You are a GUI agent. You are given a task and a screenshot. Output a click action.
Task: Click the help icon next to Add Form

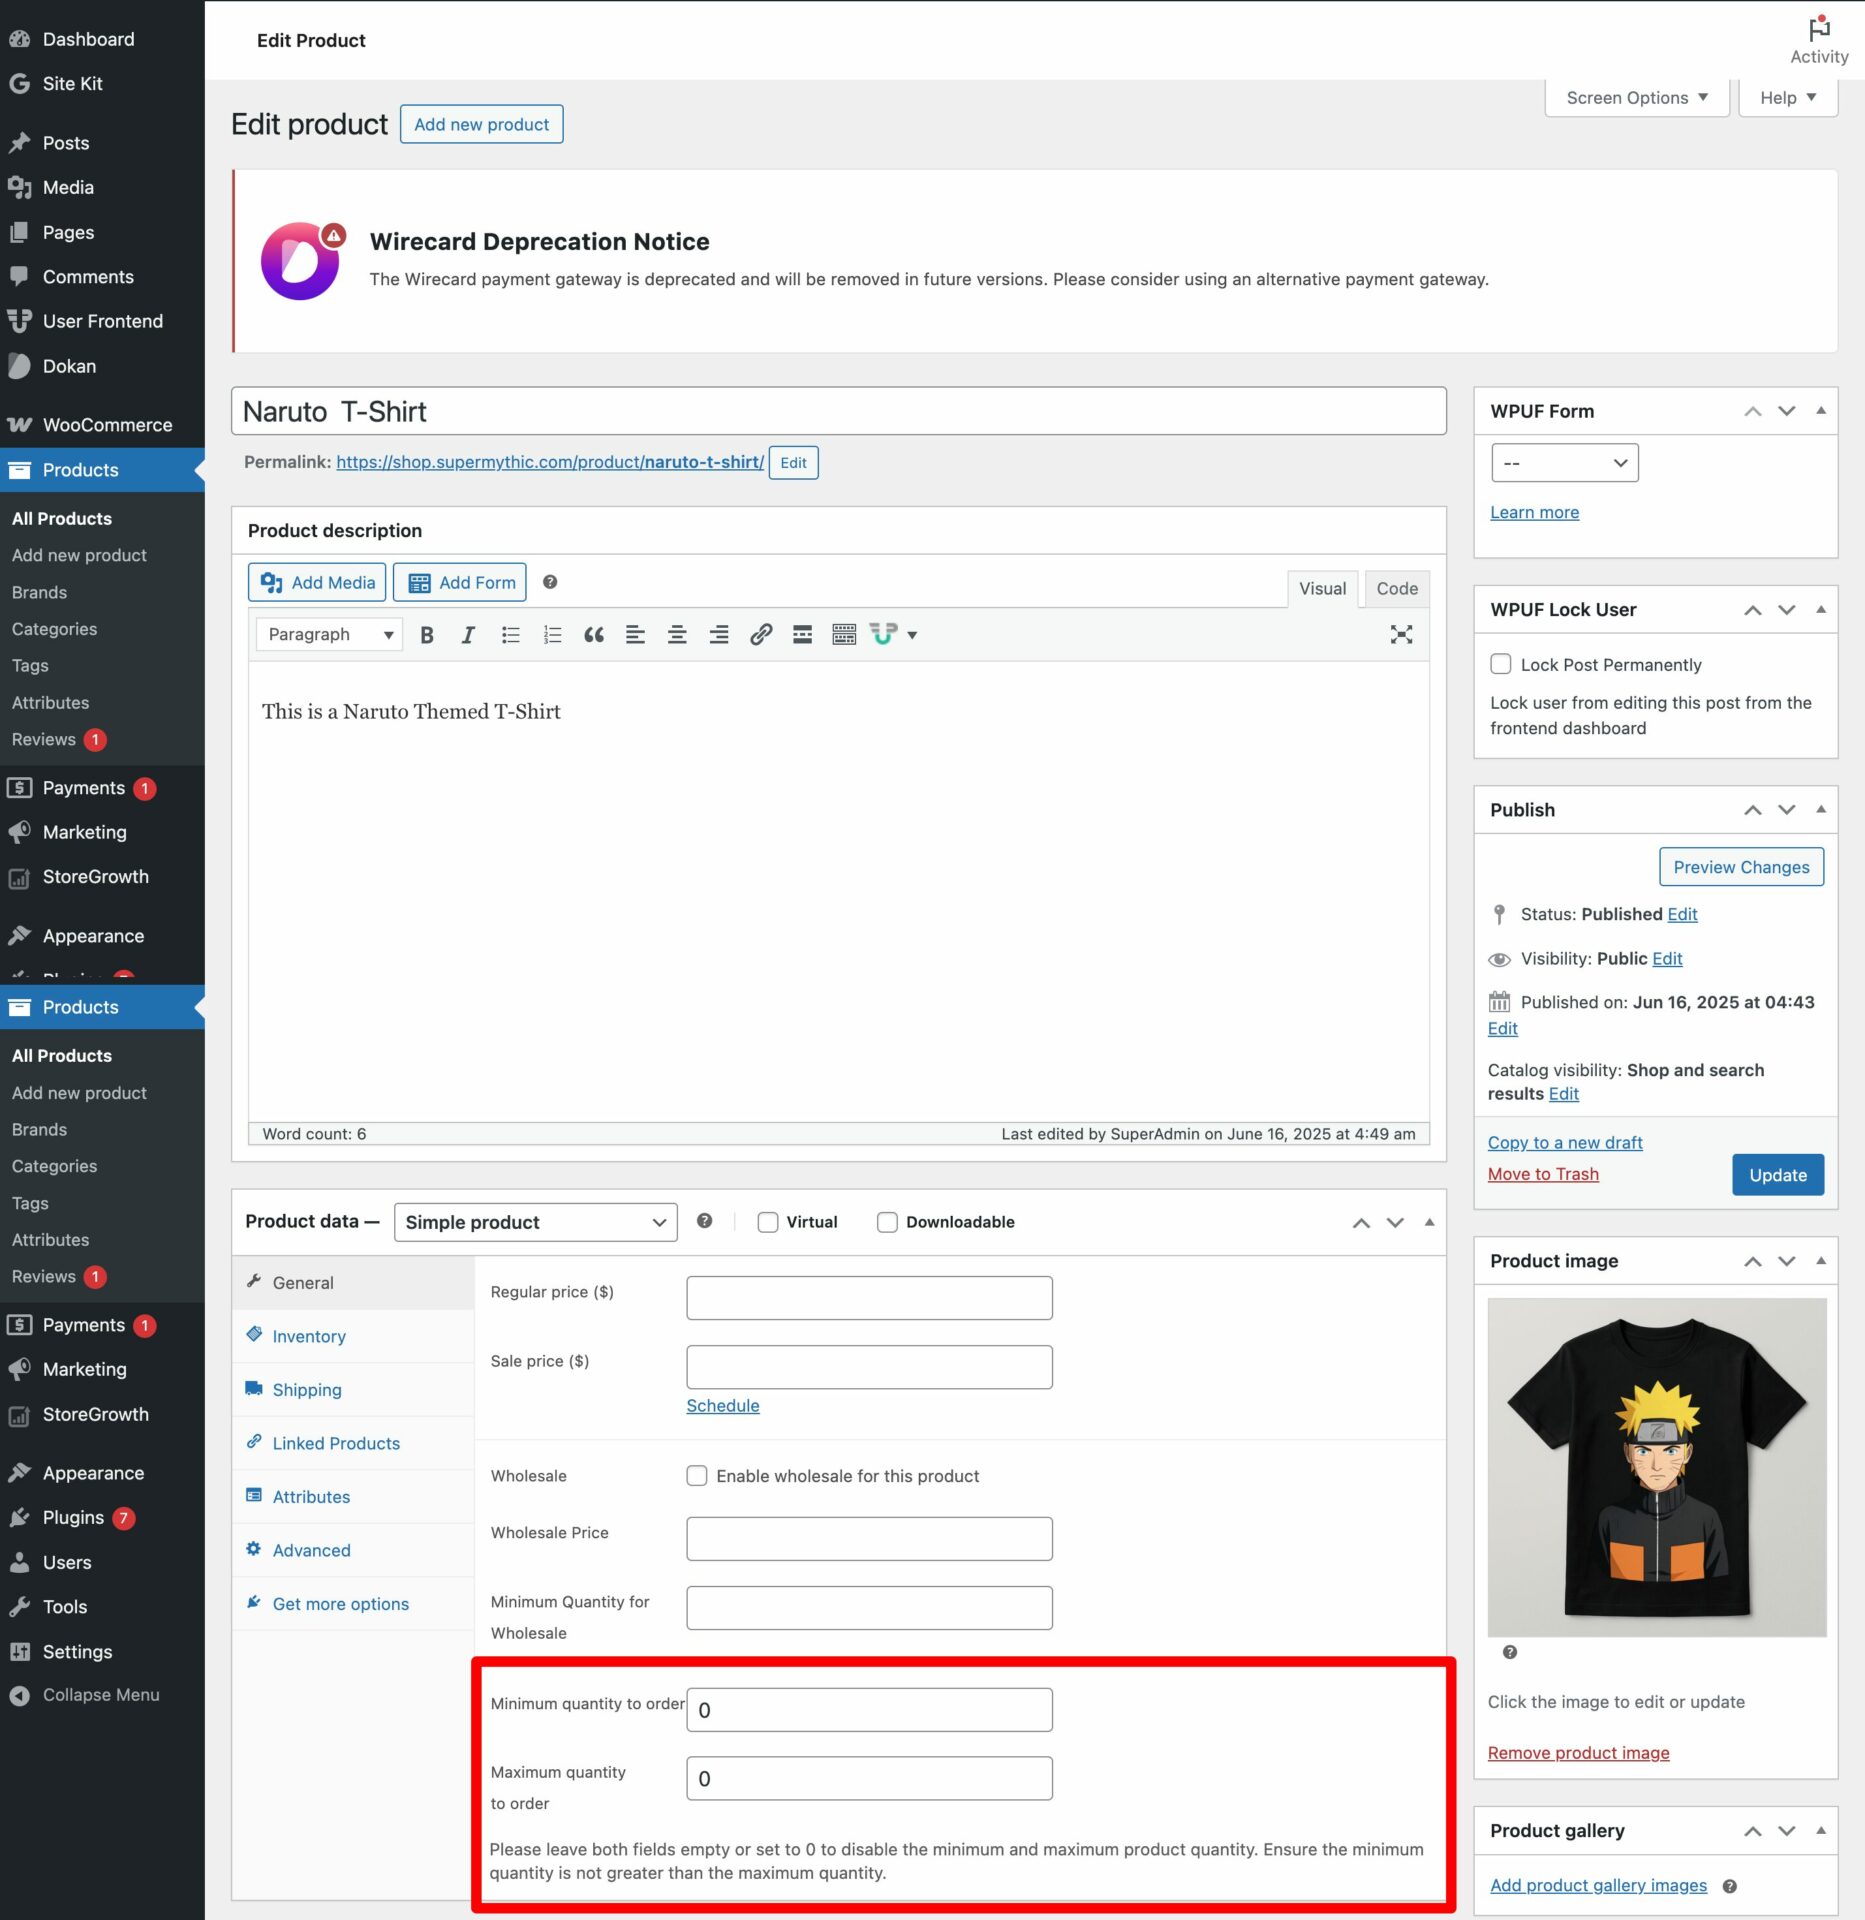550,582
